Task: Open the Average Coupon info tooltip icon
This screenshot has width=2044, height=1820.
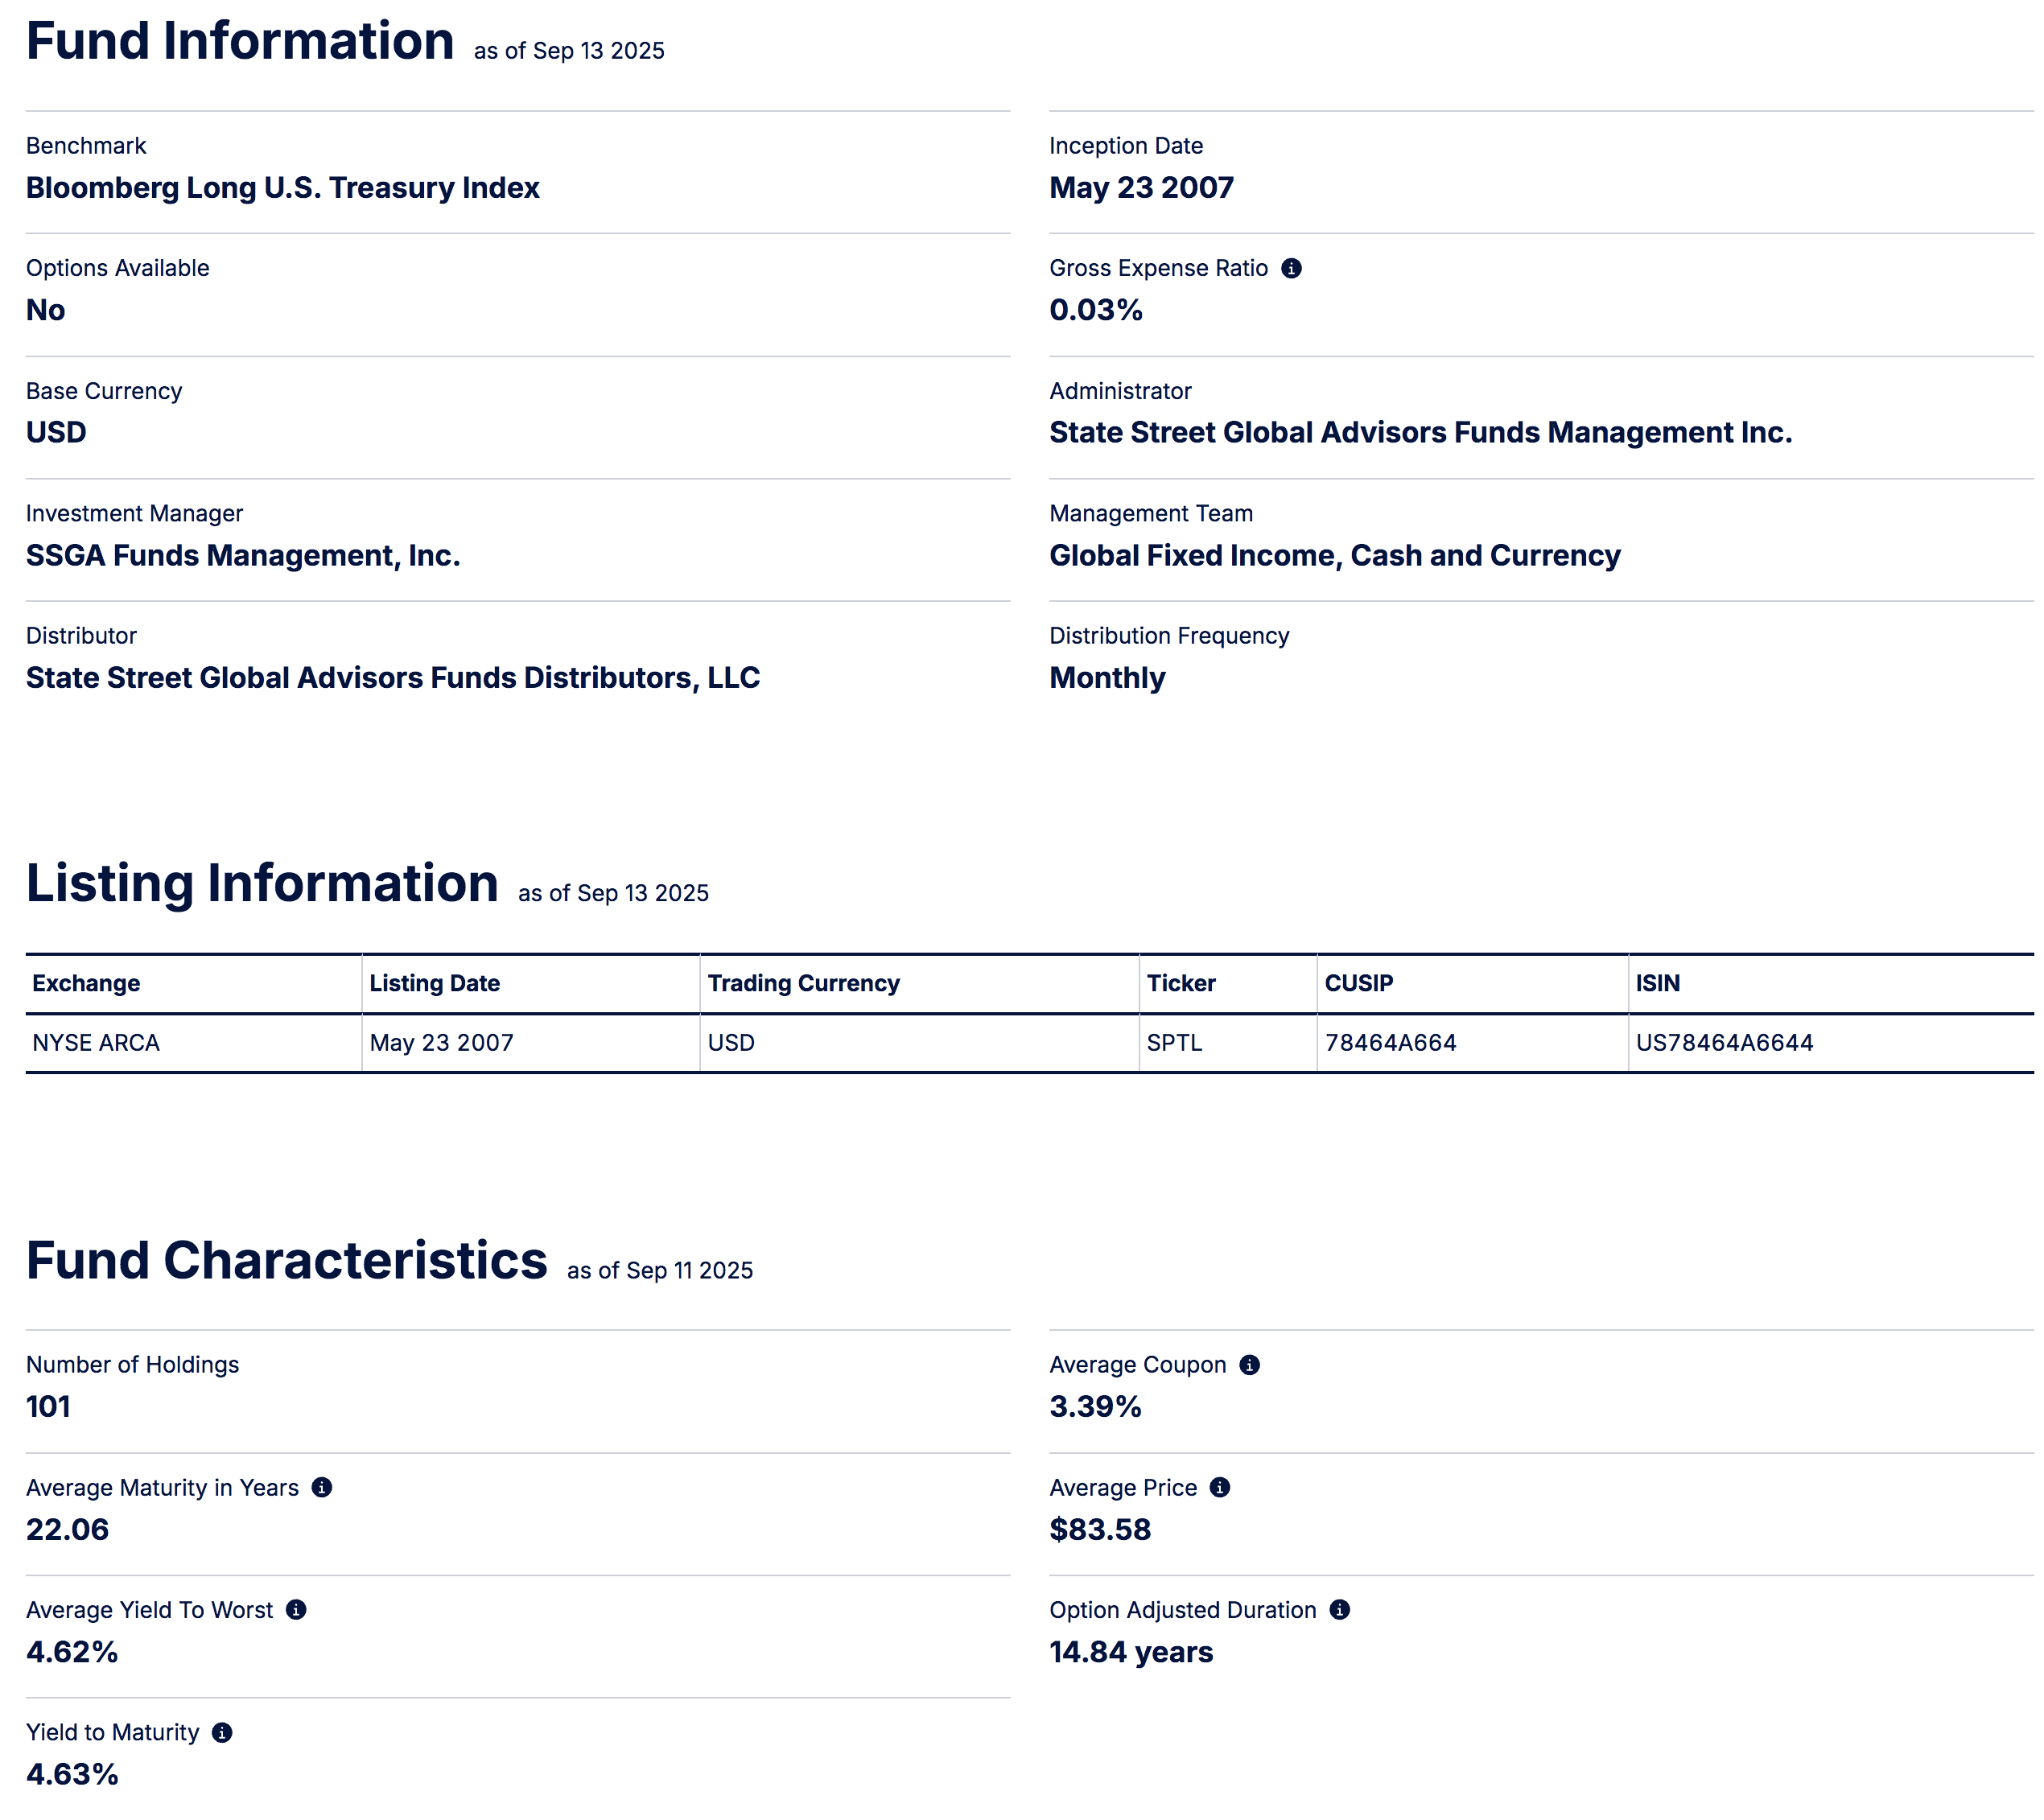Action: coord(1249,1365)
